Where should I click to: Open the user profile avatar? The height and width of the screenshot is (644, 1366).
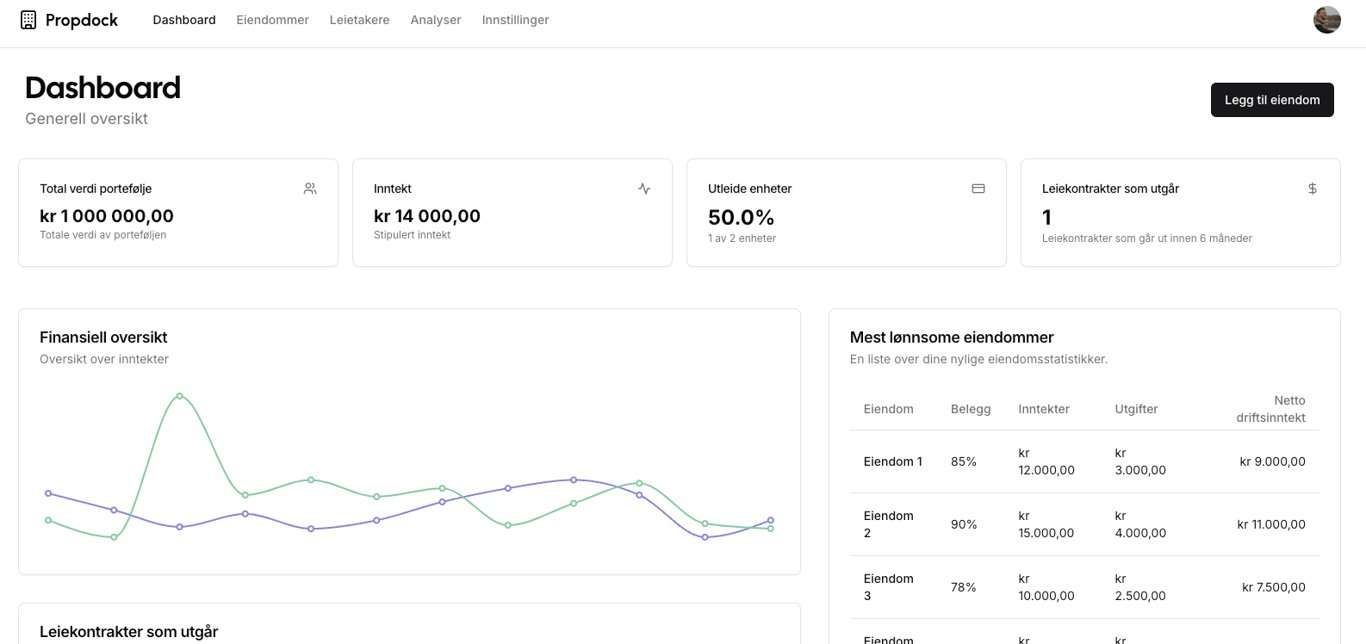click(x=1326, y=20)
